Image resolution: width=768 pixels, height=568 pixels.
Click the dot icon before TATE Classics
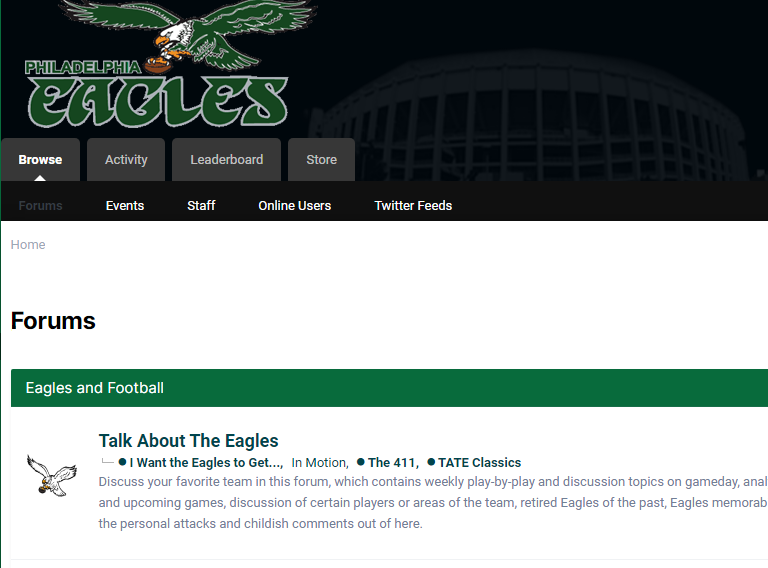(x=431, y=462)
